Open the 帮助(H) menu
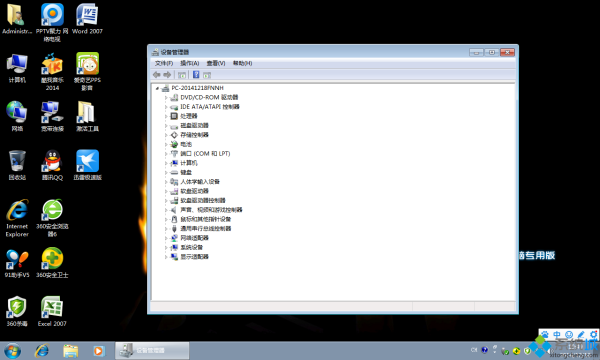The height and width of the screenshot is (360, 600). (242, 63)
